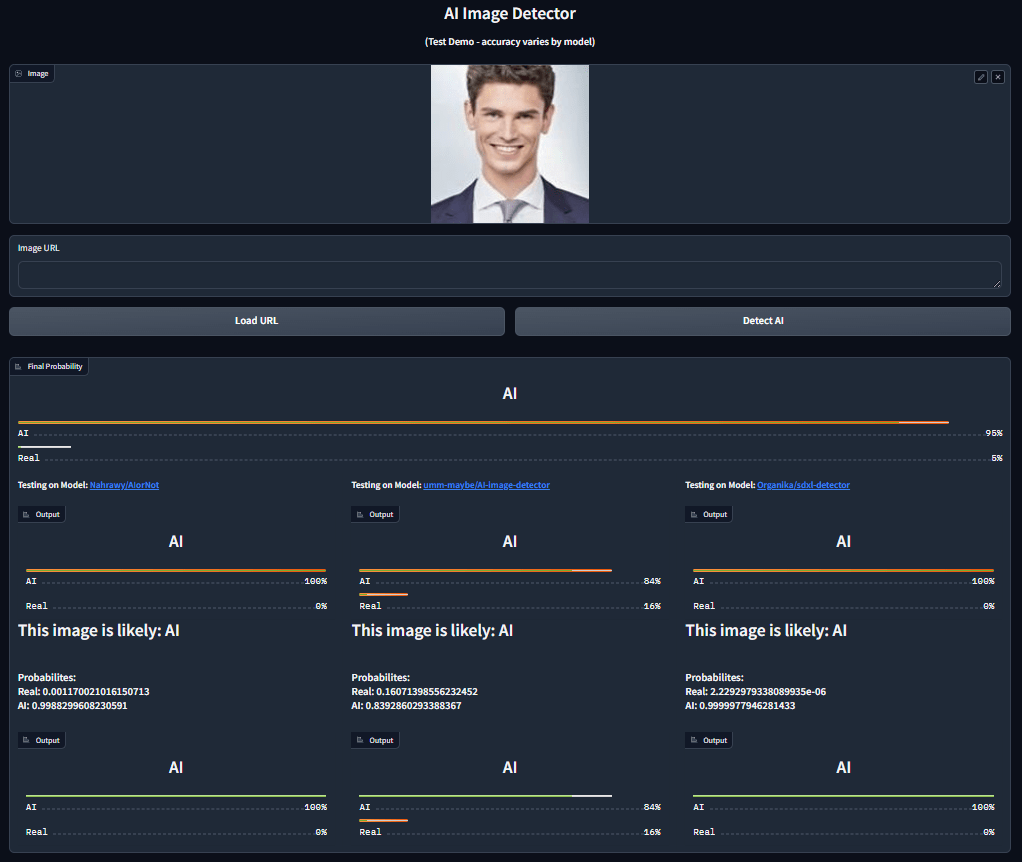Click the pencil edit icon on the image

981,77
